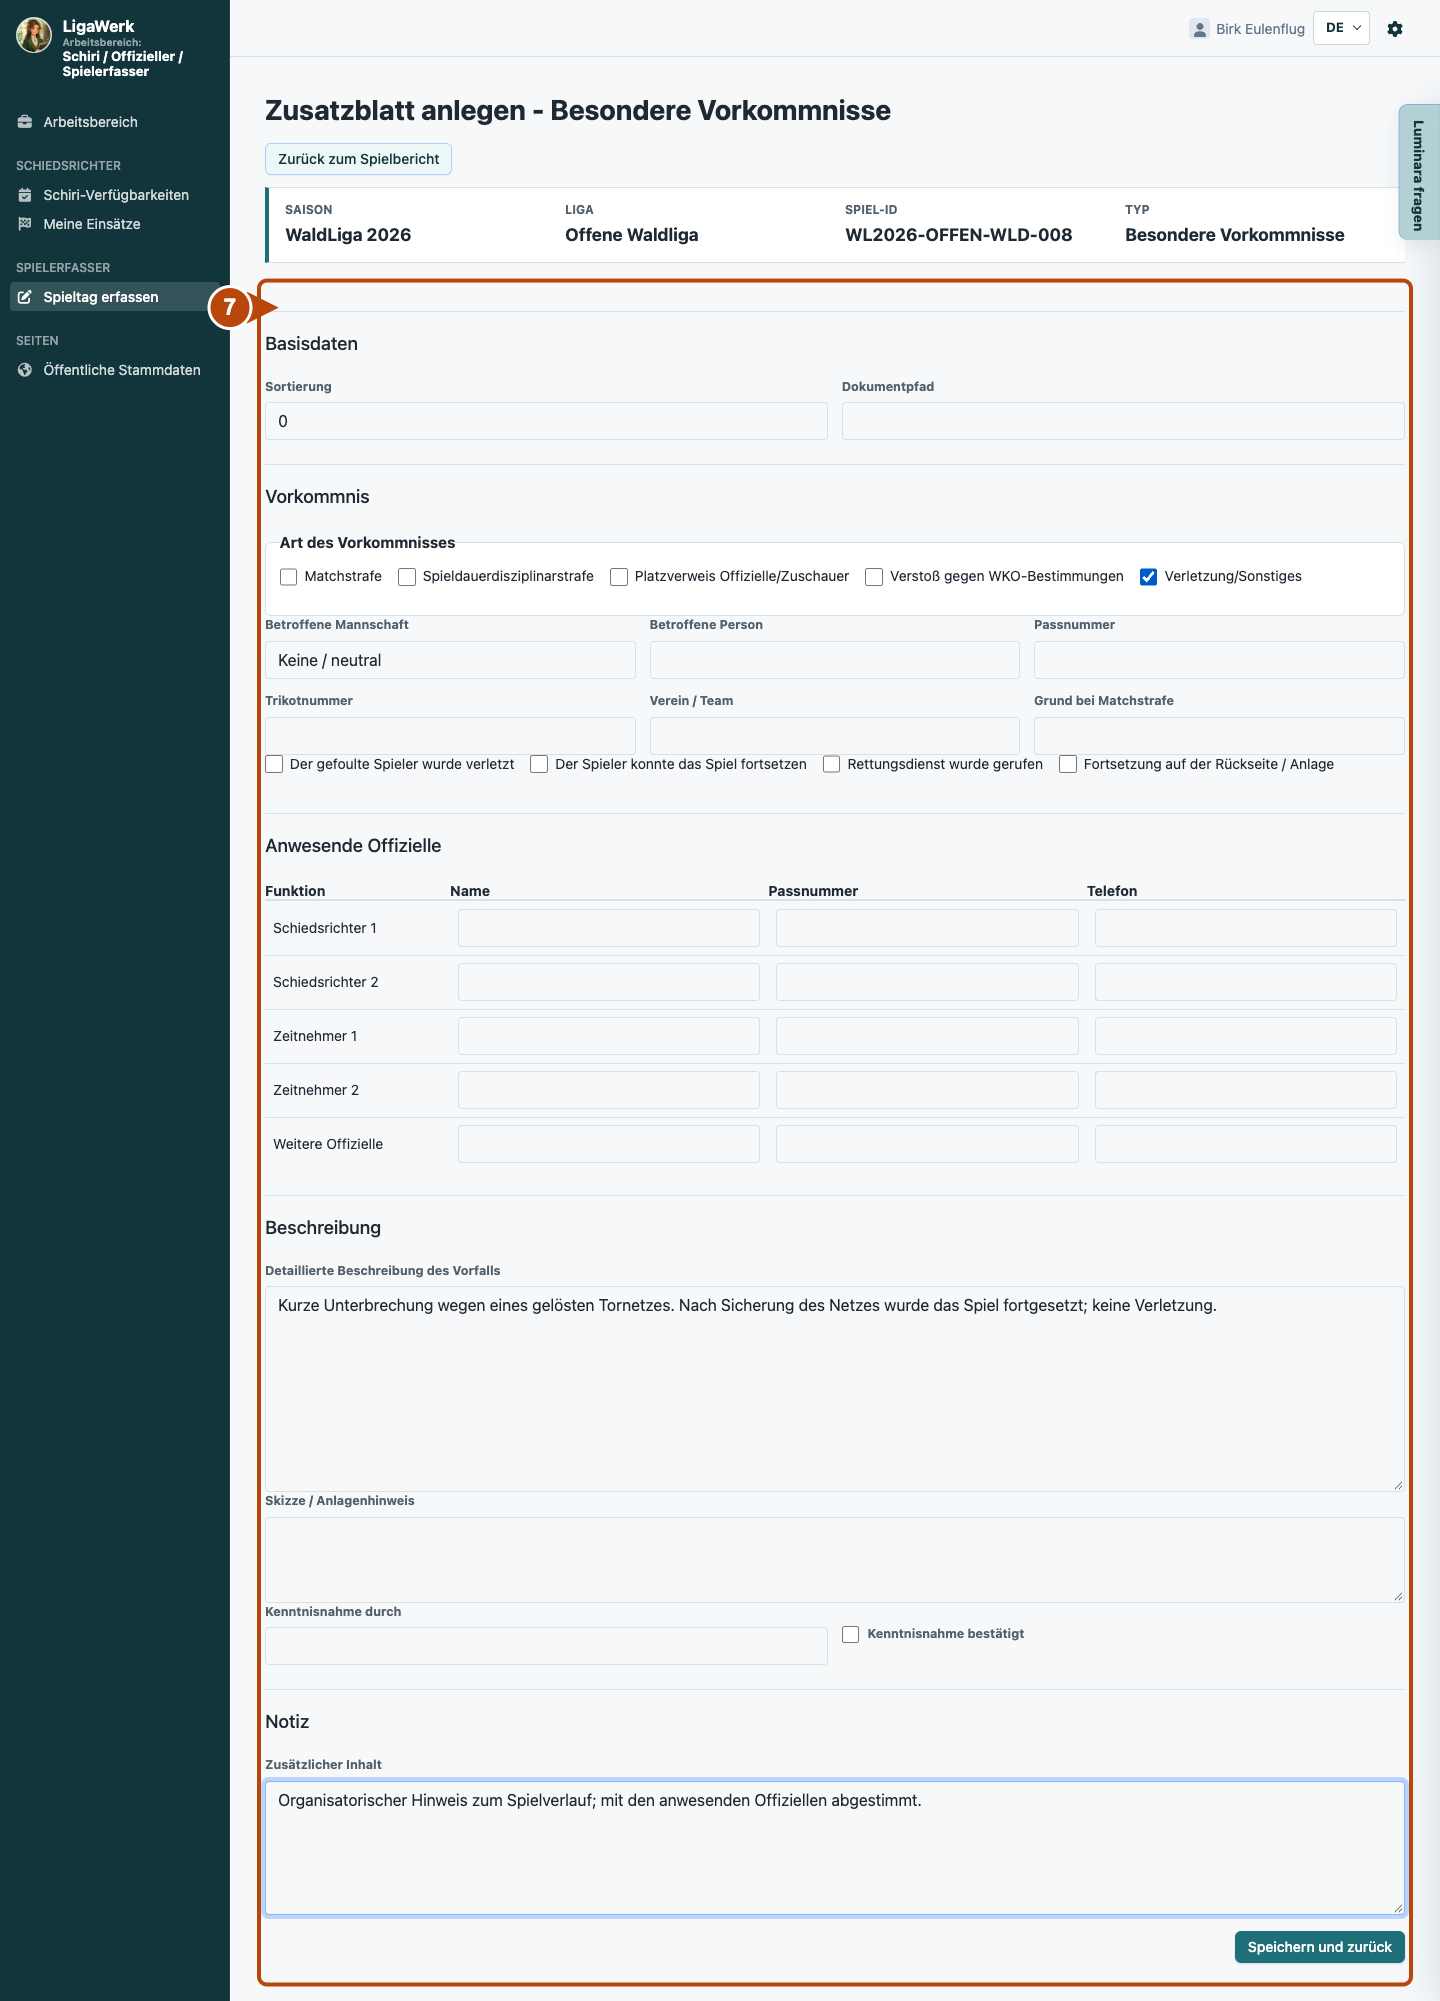Click the Öffentliche Stammdaten globe icon
Image resolution: width=1440 pixels, height=2001 pixels.
[25, 370]
